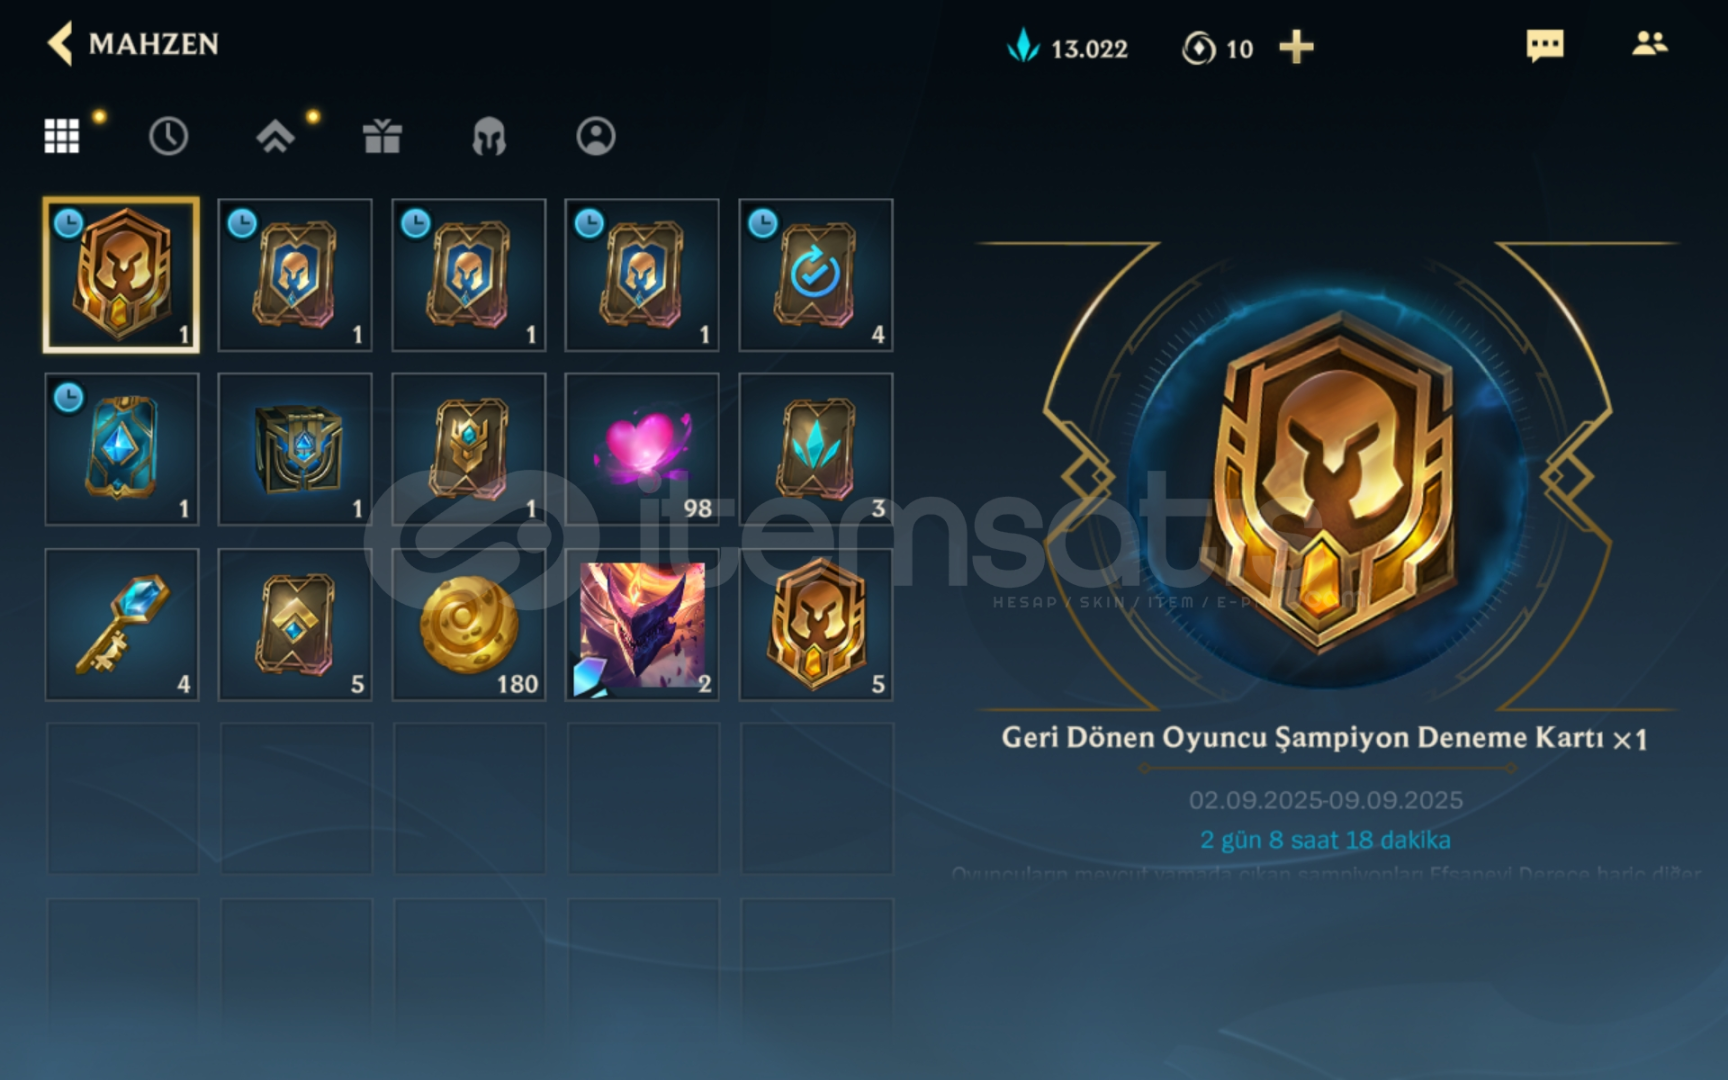Open the friends list icon
The image size is (1728, 1080).
click(x=1650, y=44)
